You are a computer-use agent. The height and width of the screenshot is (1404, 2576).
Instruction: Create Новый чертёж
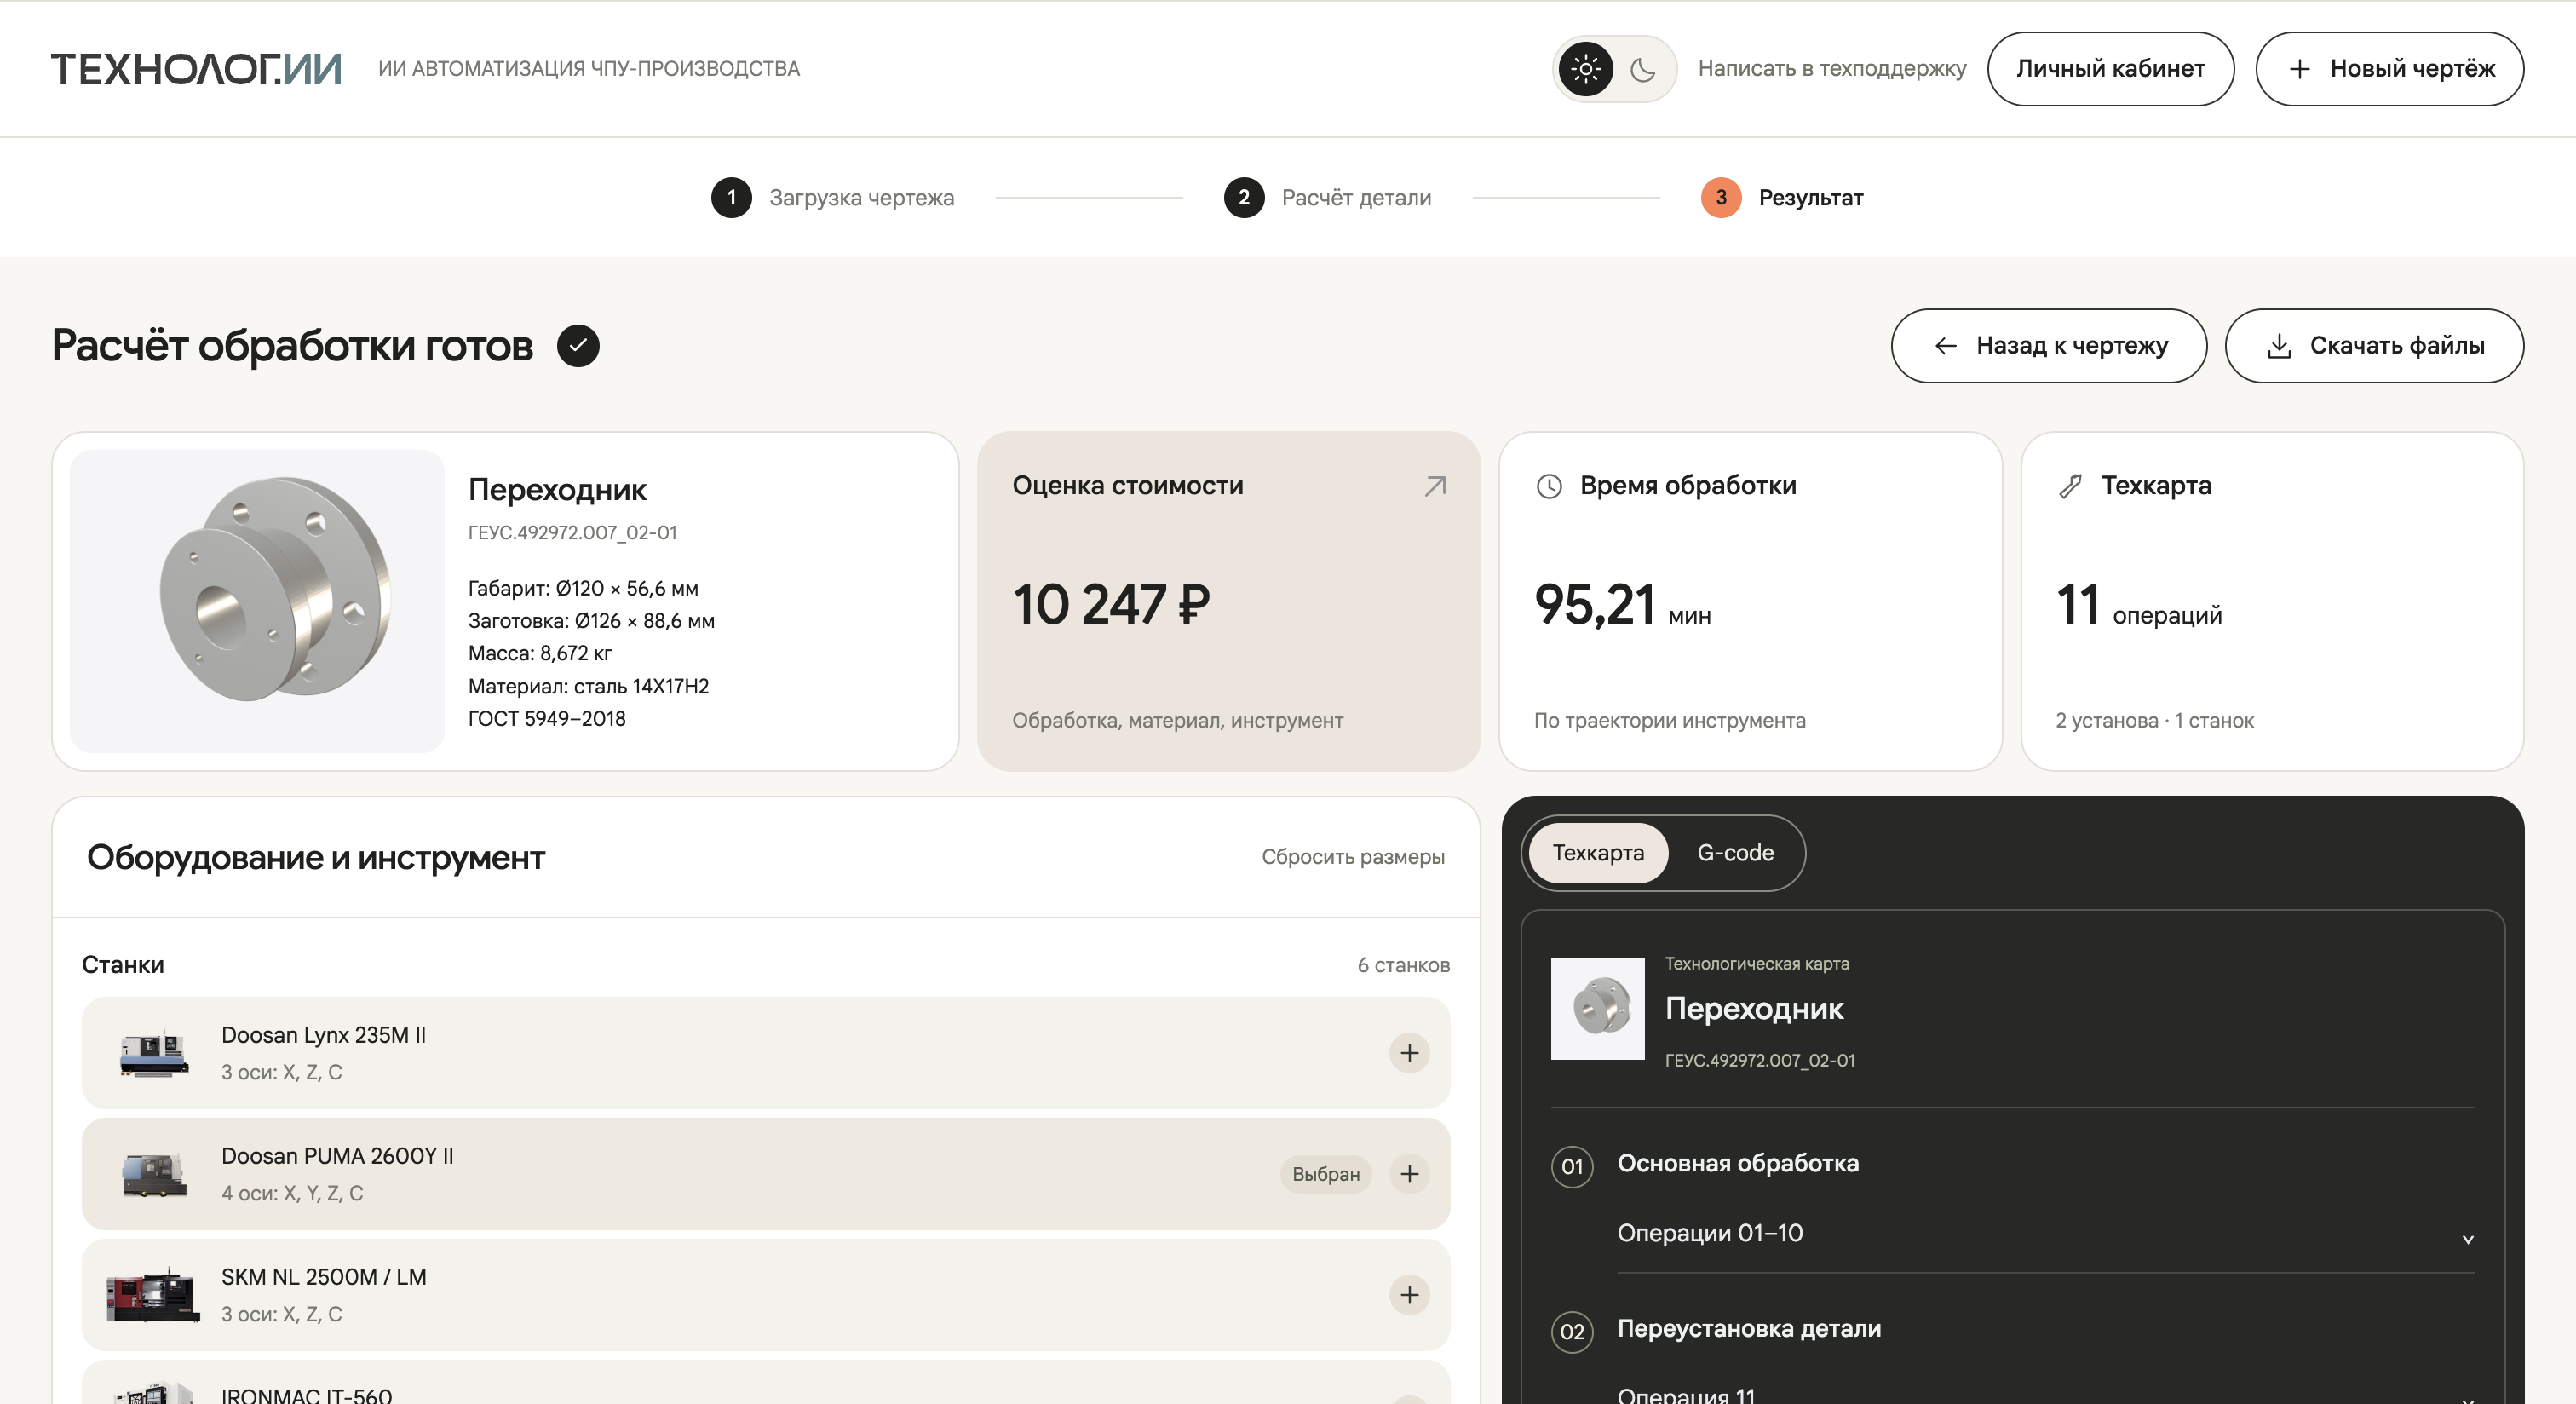tap(2389, 69)
